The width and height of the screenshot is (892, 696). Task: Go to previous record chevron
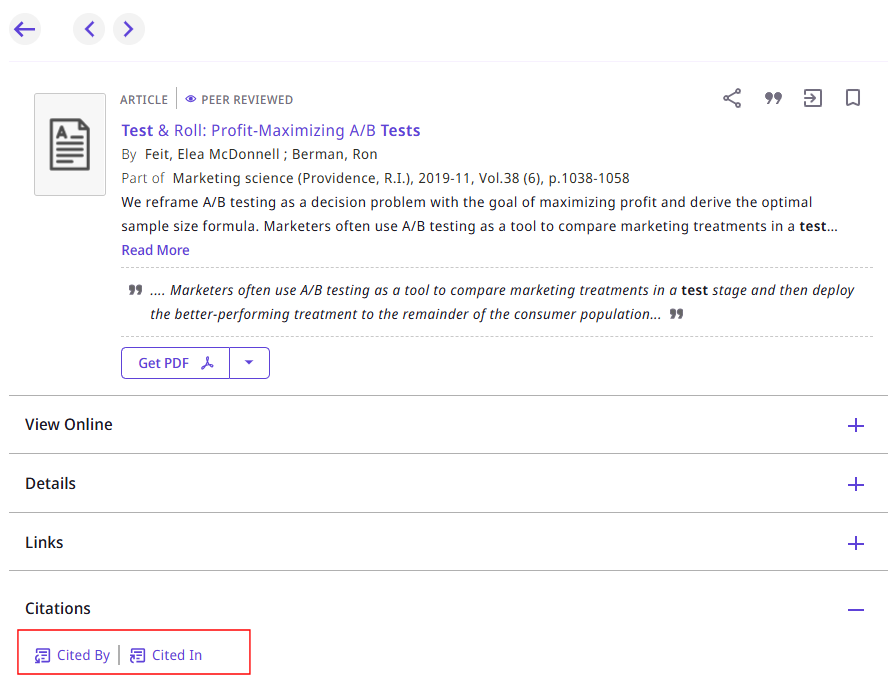[89, 29]
